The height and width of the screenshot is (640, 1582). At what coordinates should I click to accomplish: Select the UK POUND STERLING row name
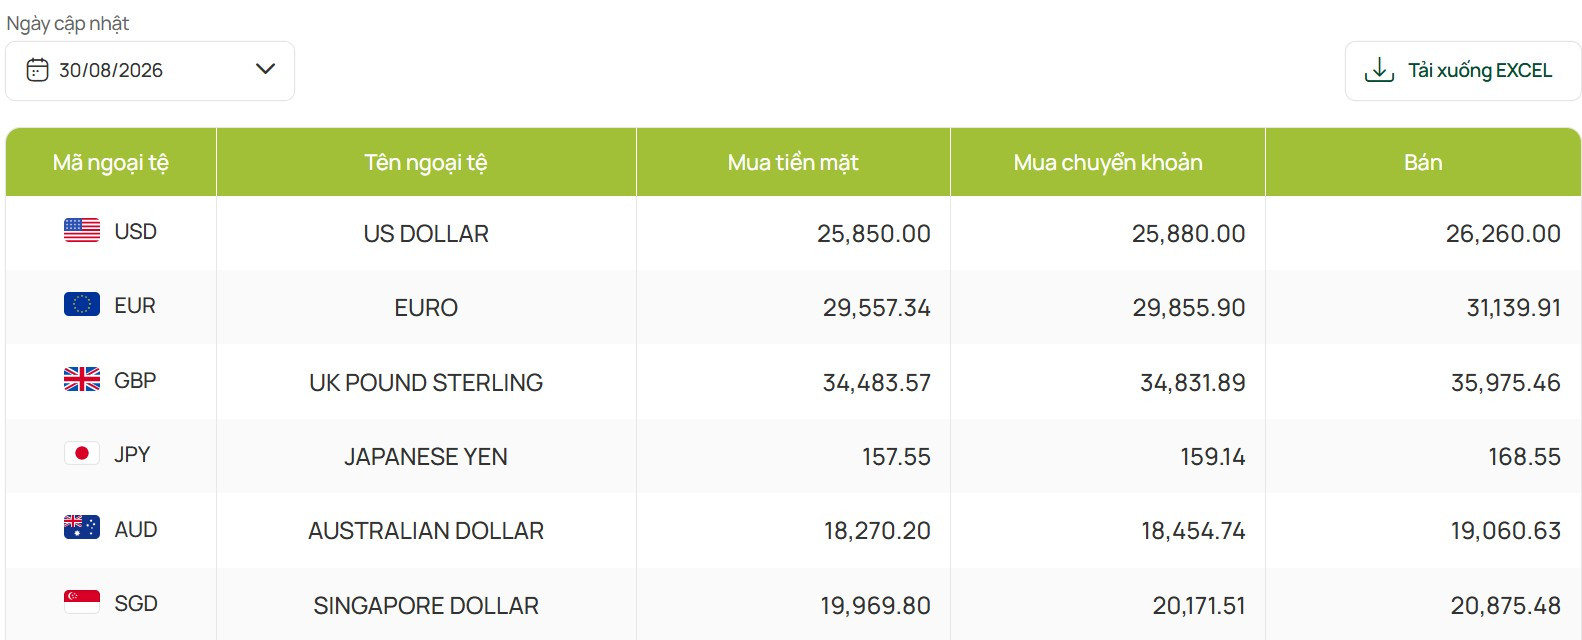[426, 383]
